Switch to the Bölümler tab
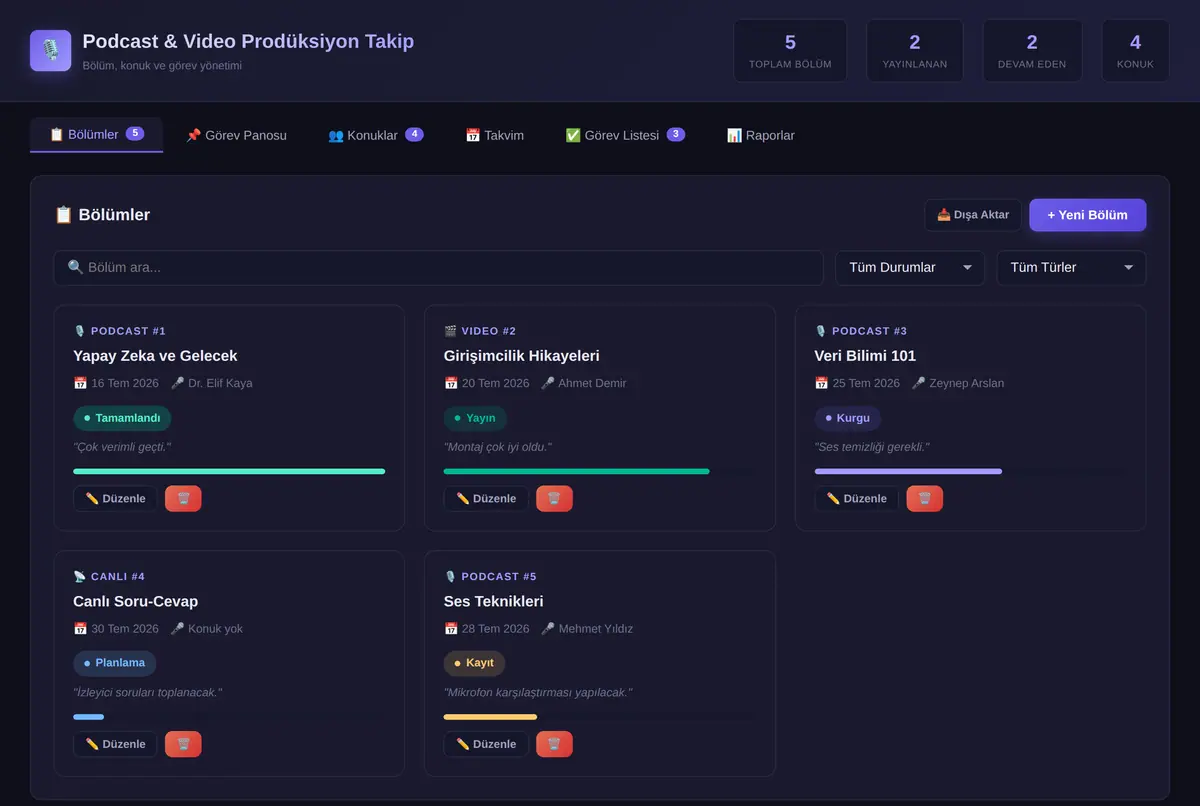Image resolution: width=1200 pixels, height=806 pixels. [96, 134]
